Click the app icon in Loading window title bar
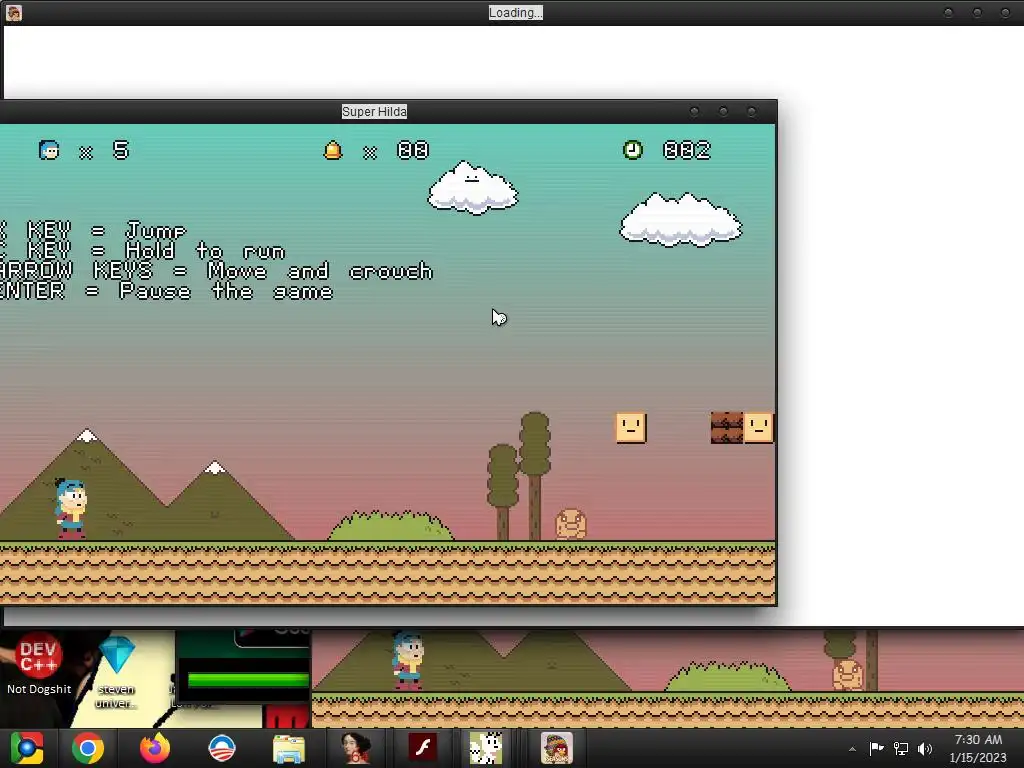The width and height of the screenshot is (1024, 768). (14, 12)
